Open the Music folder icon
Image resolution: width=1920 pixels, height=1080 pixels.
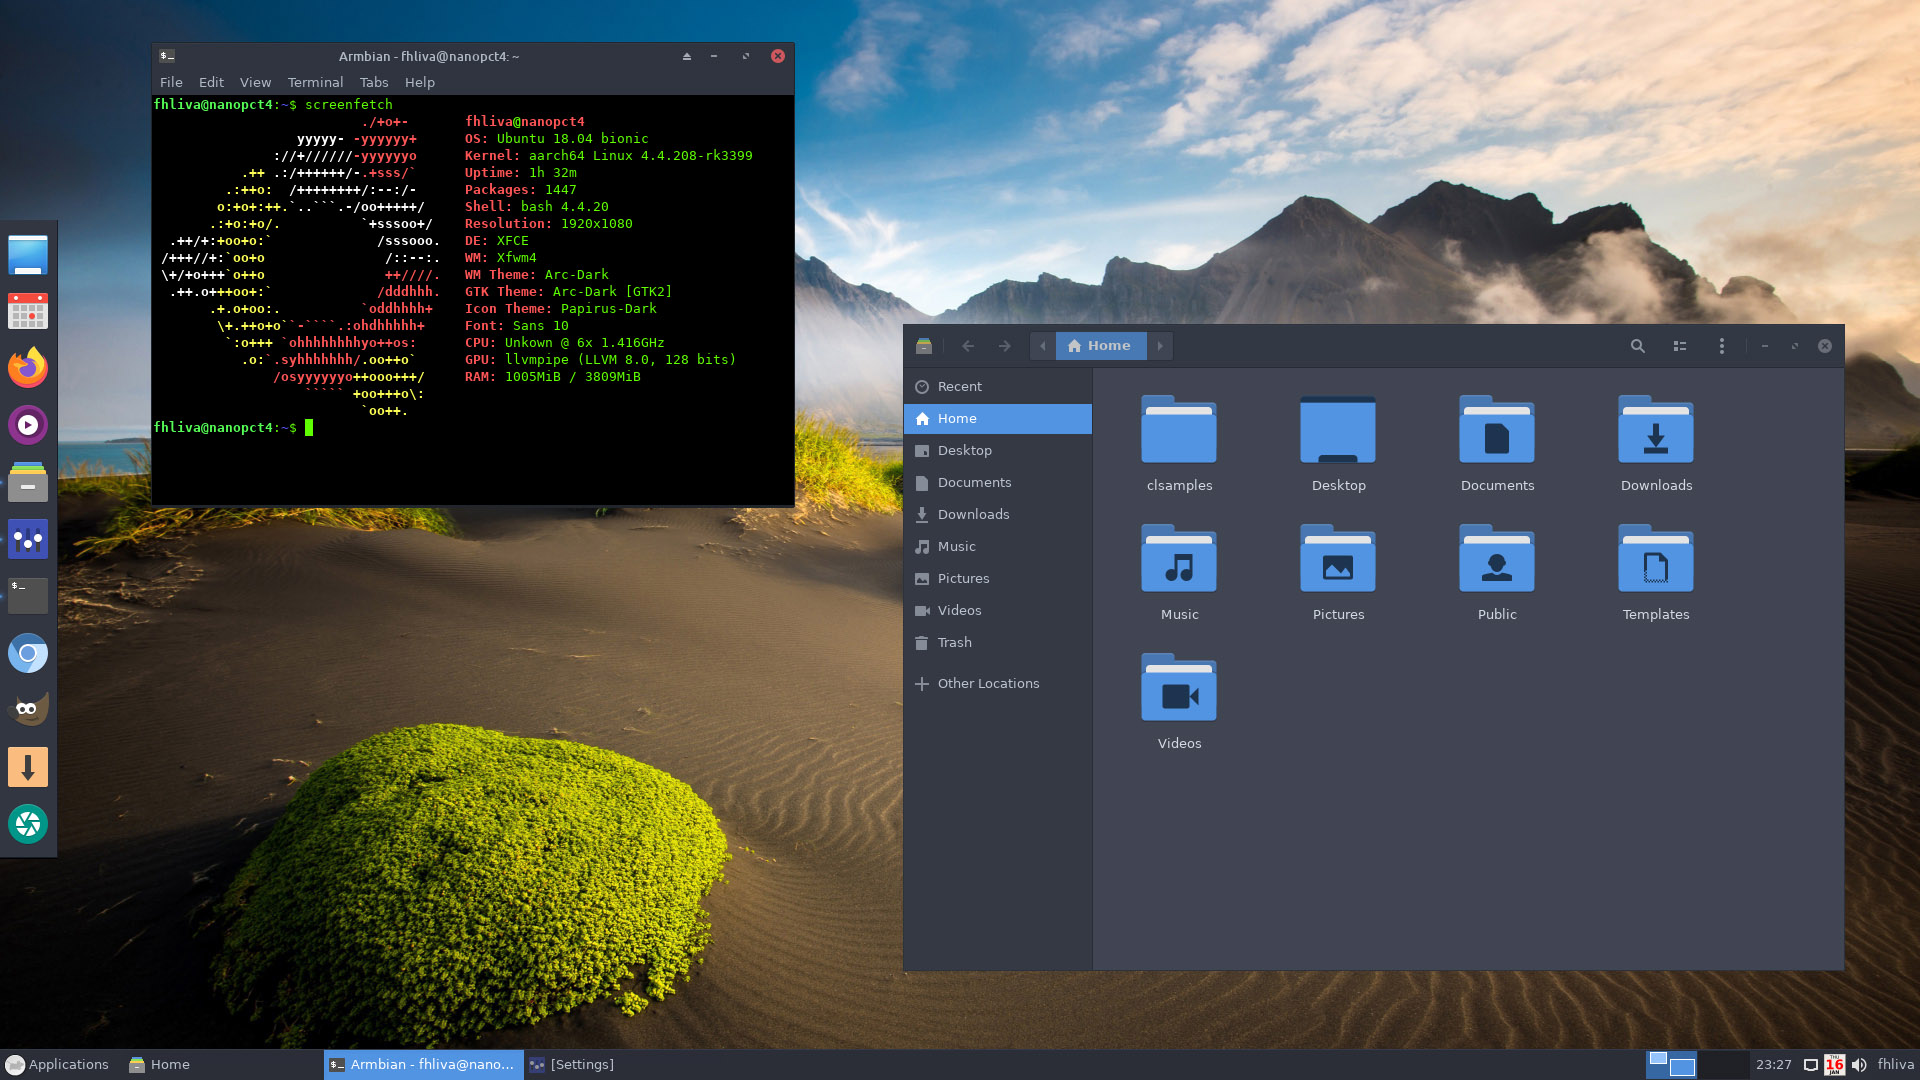tap(1179, 559)
